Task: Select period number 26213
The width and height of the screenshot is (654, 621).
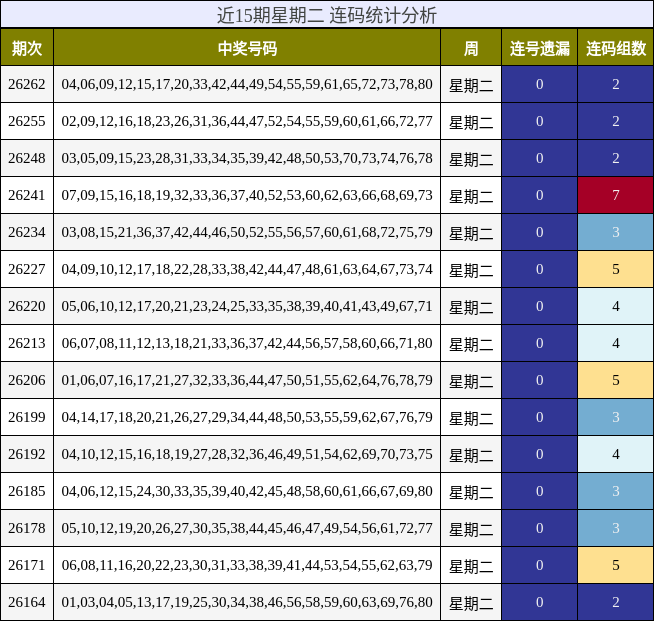Action: (27, 343)
